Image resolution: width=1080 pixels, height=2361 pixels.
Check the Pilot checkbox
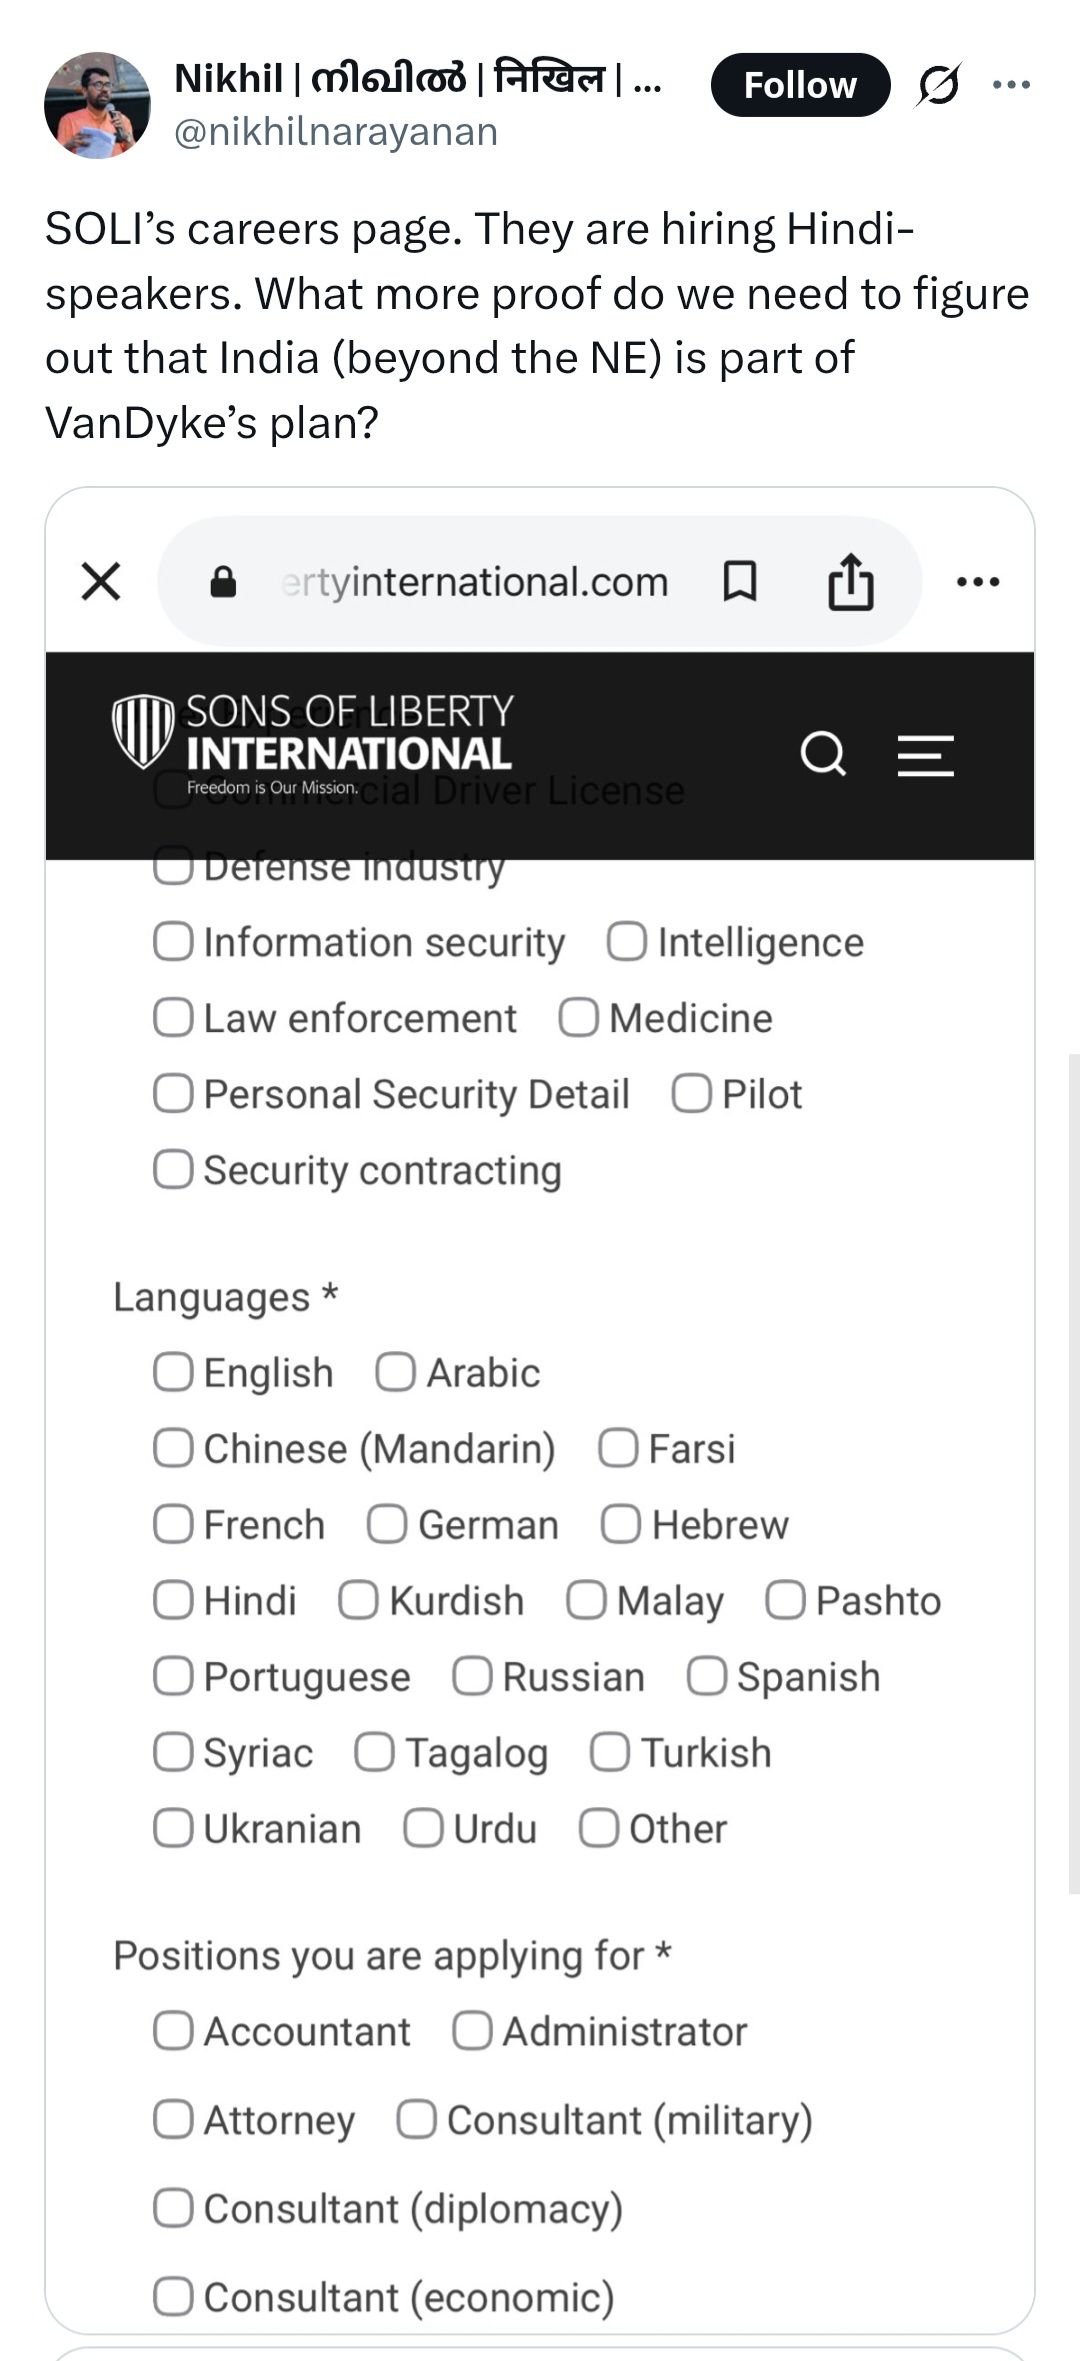692,1094
